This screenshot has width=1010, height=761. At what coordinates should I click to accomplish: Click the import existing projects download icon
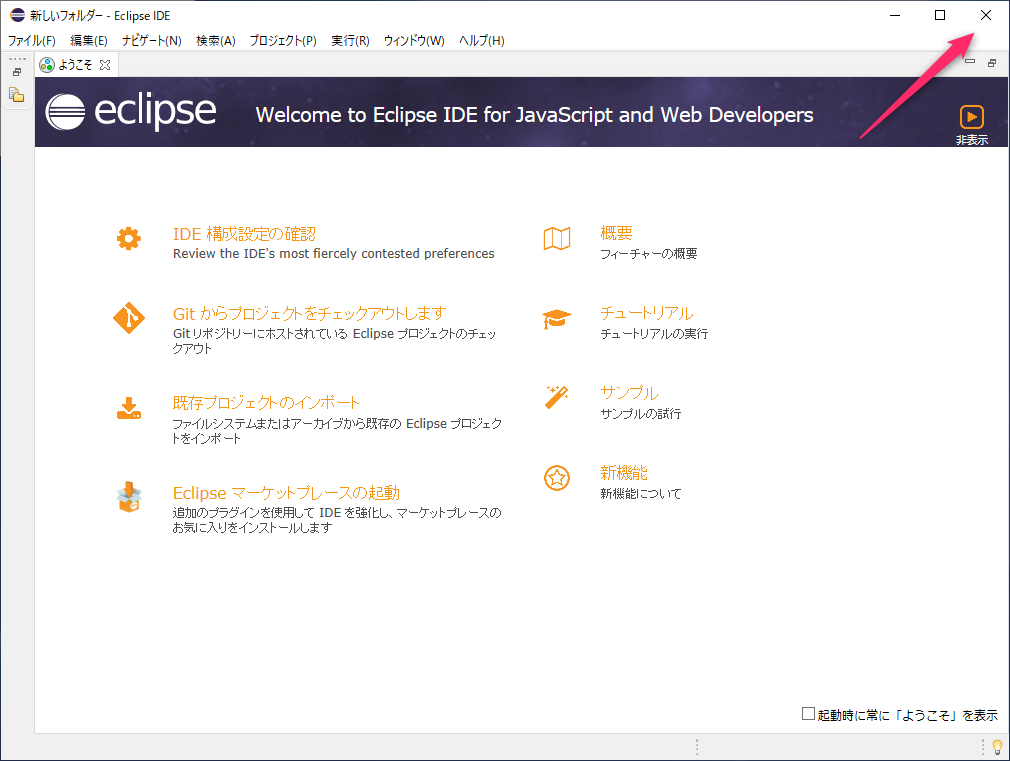[129, 409]
